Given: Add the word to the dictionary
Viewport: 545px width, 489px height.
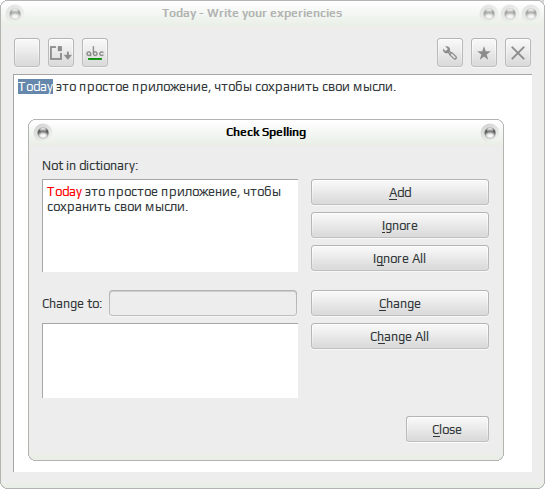Looking at the screenshot, I should (400, 192).
